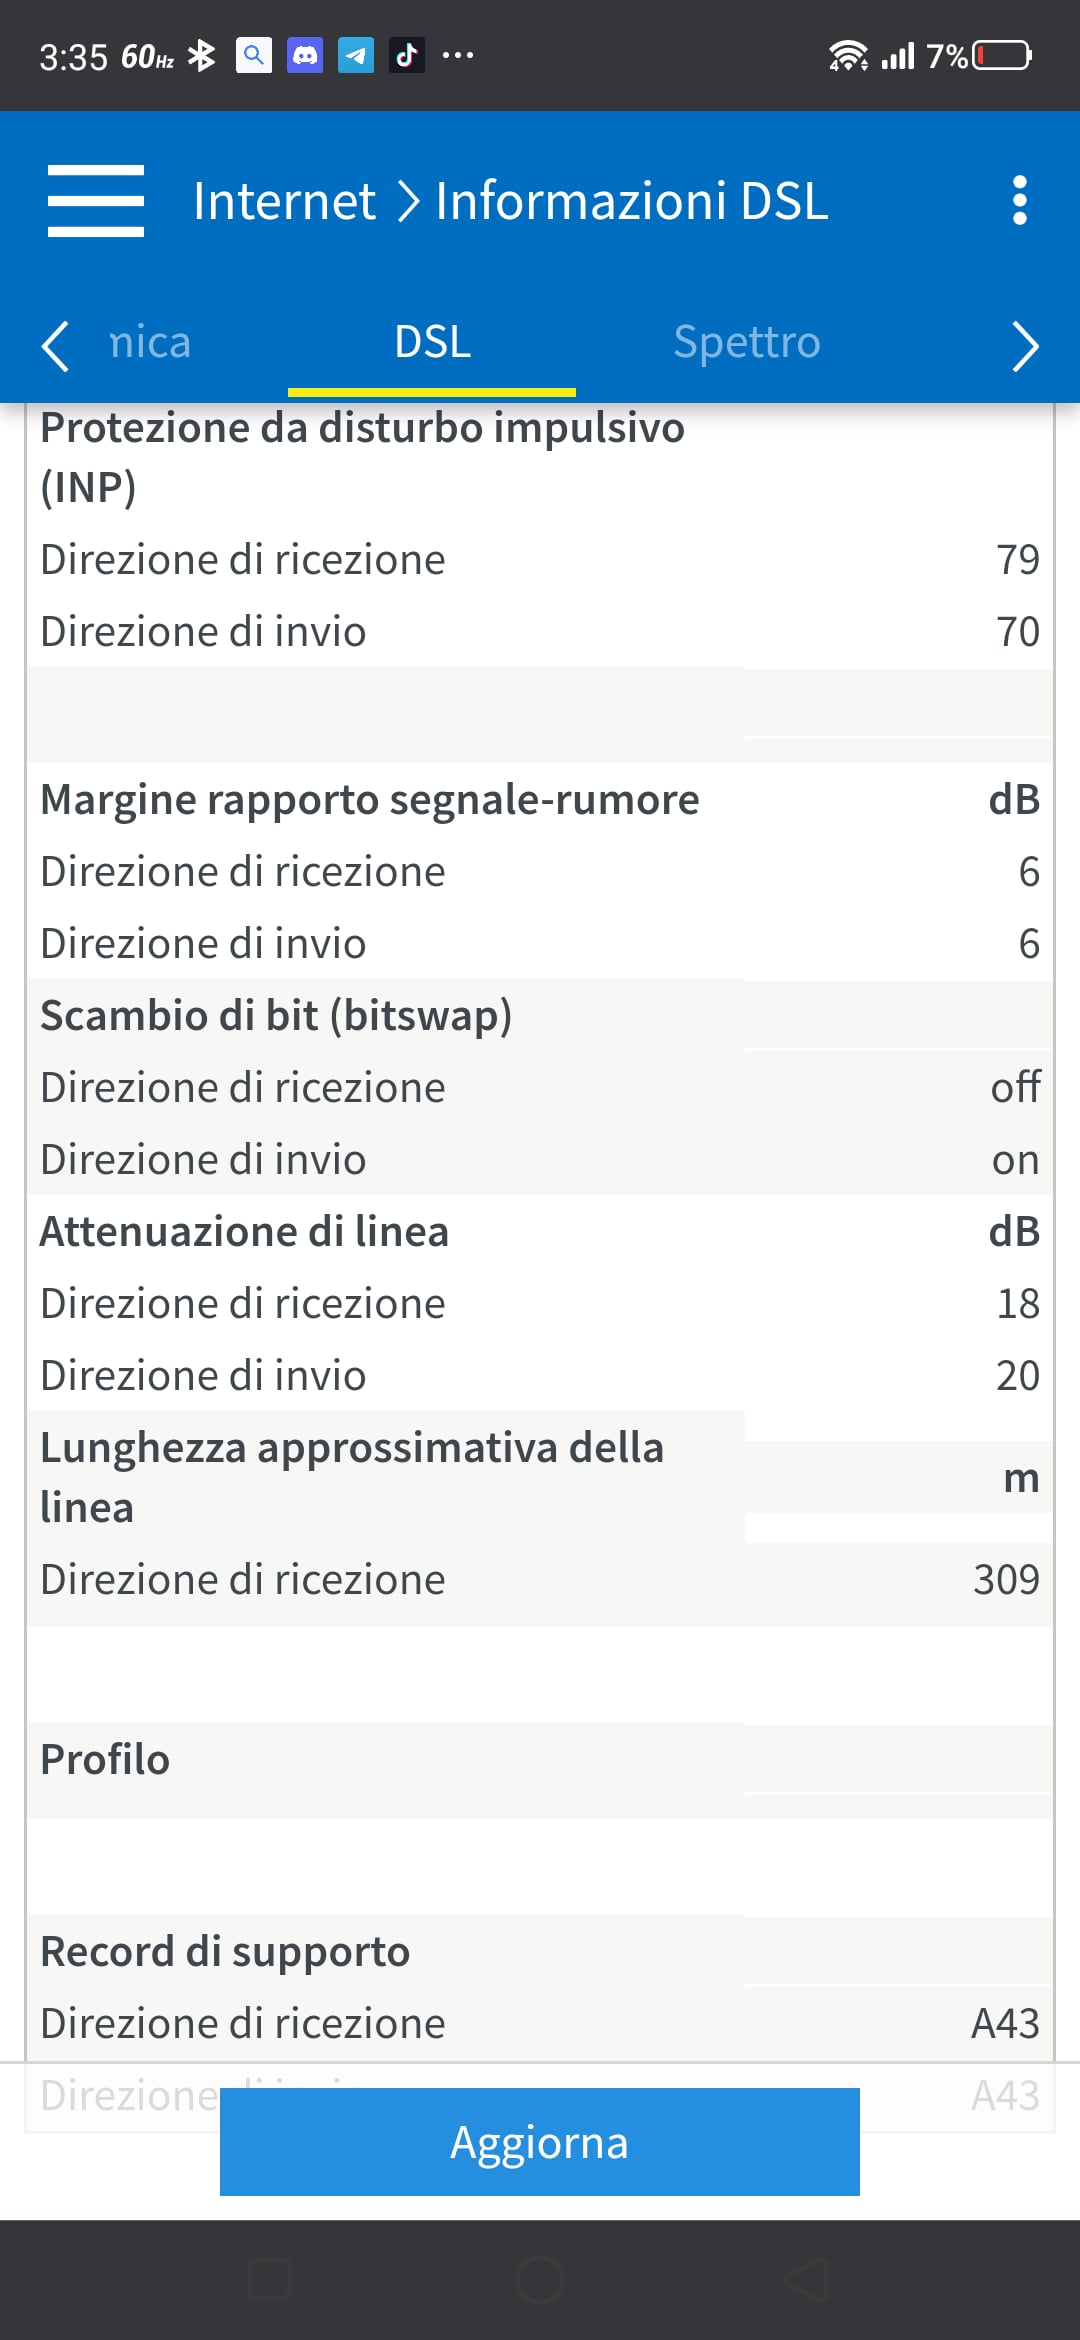Tap the Discord notification icon

(305, 55)
